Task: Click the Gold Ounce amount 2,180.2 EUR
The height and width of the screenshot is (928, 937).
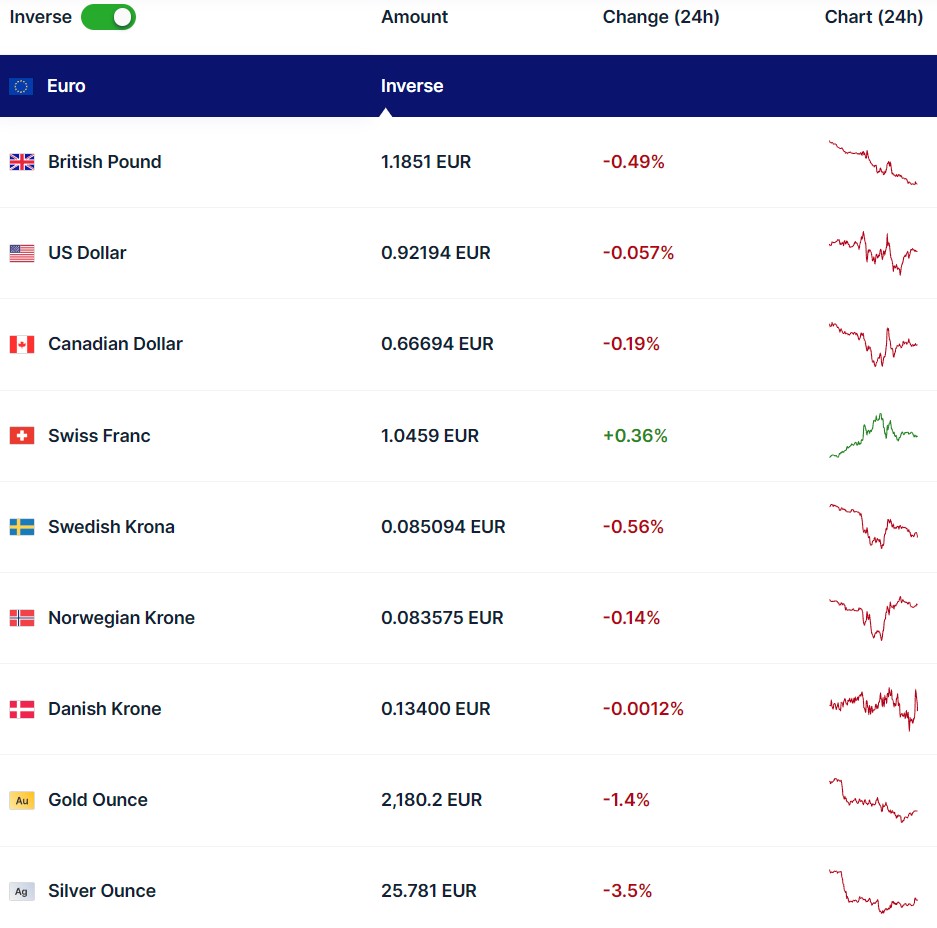Action: coord(431,800)
